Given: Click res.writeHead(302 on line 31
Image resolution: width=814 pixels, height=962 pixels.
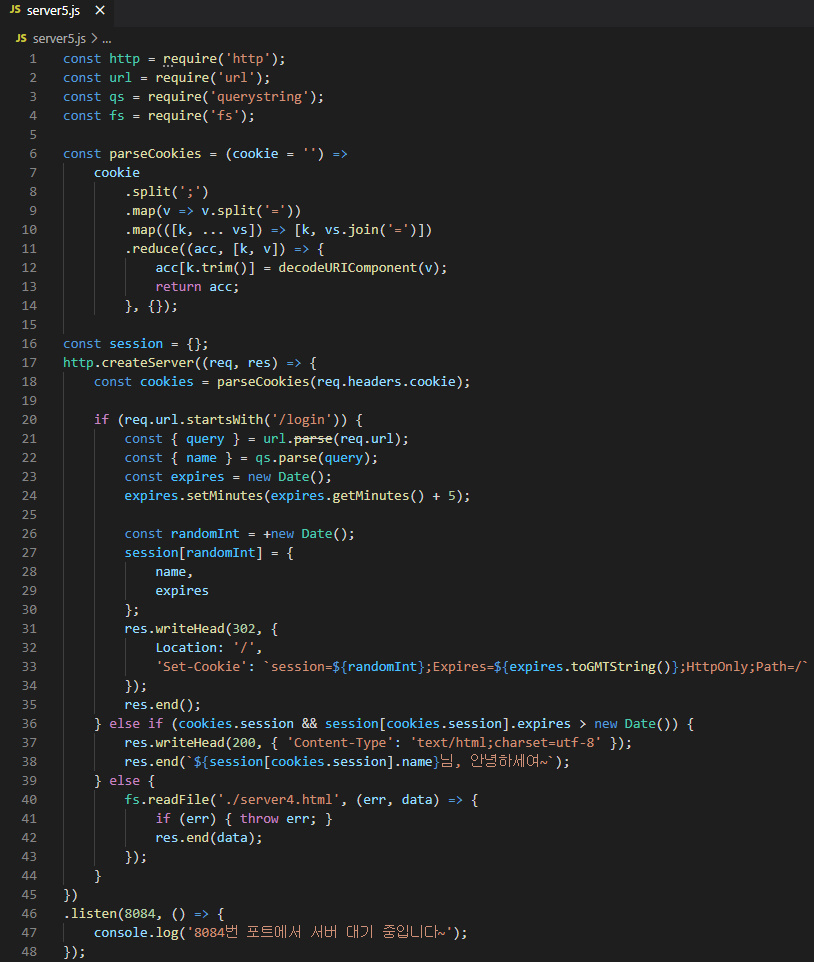Looking at the screenshot, I should point(190,629).
